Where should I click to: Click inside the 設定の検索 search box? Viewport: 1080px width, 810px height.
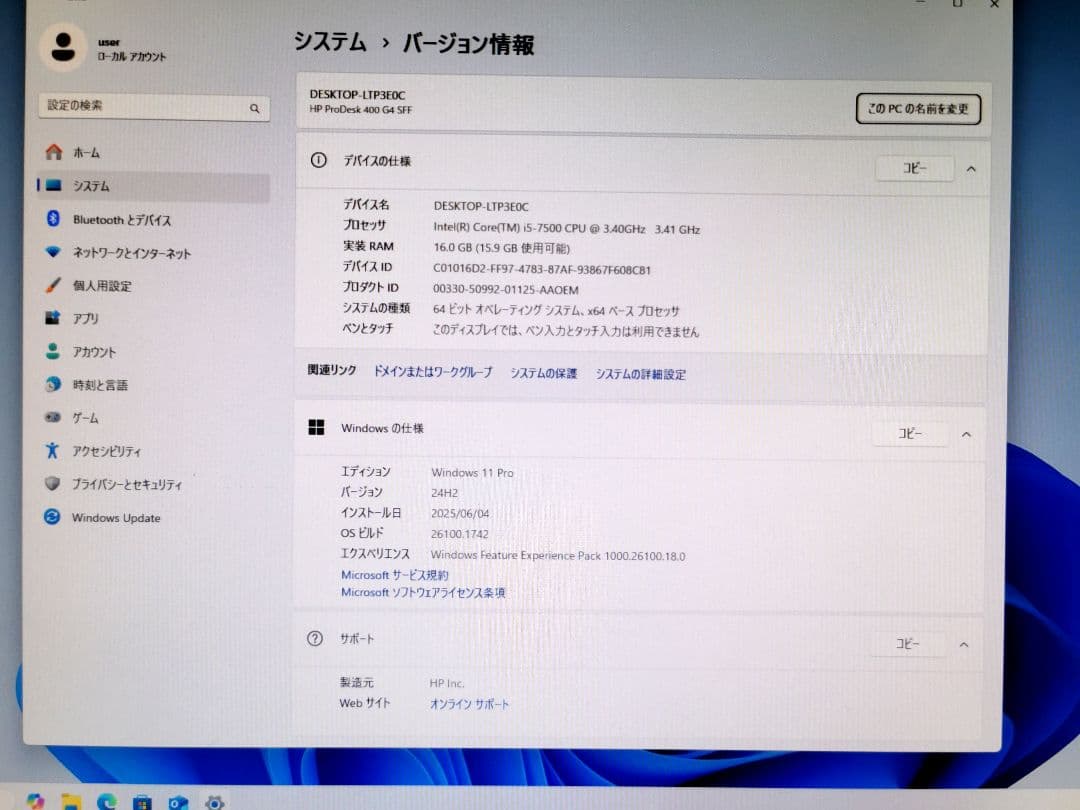(x=150, y=105)
